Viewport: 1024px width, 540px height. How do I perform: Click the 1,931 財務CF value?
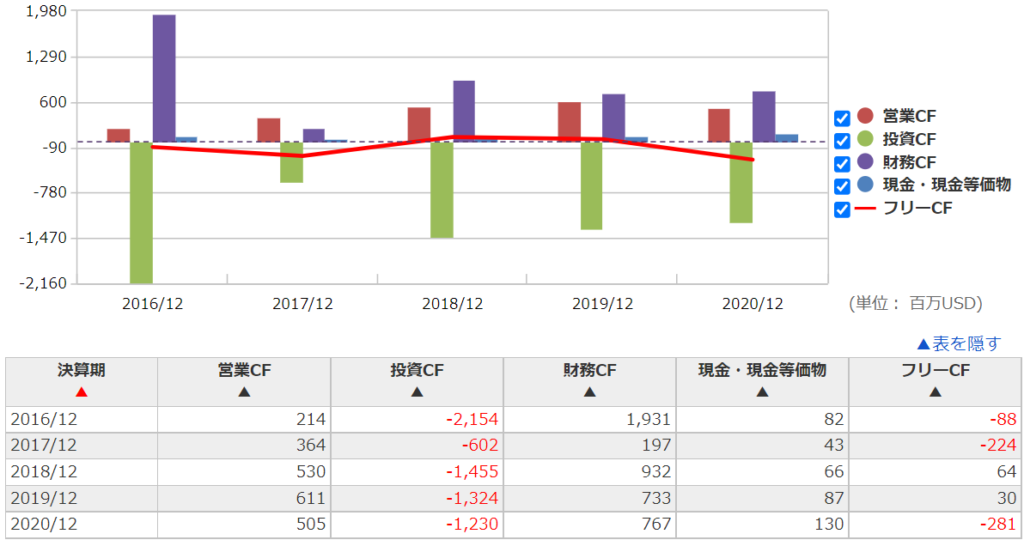[648, 419]
